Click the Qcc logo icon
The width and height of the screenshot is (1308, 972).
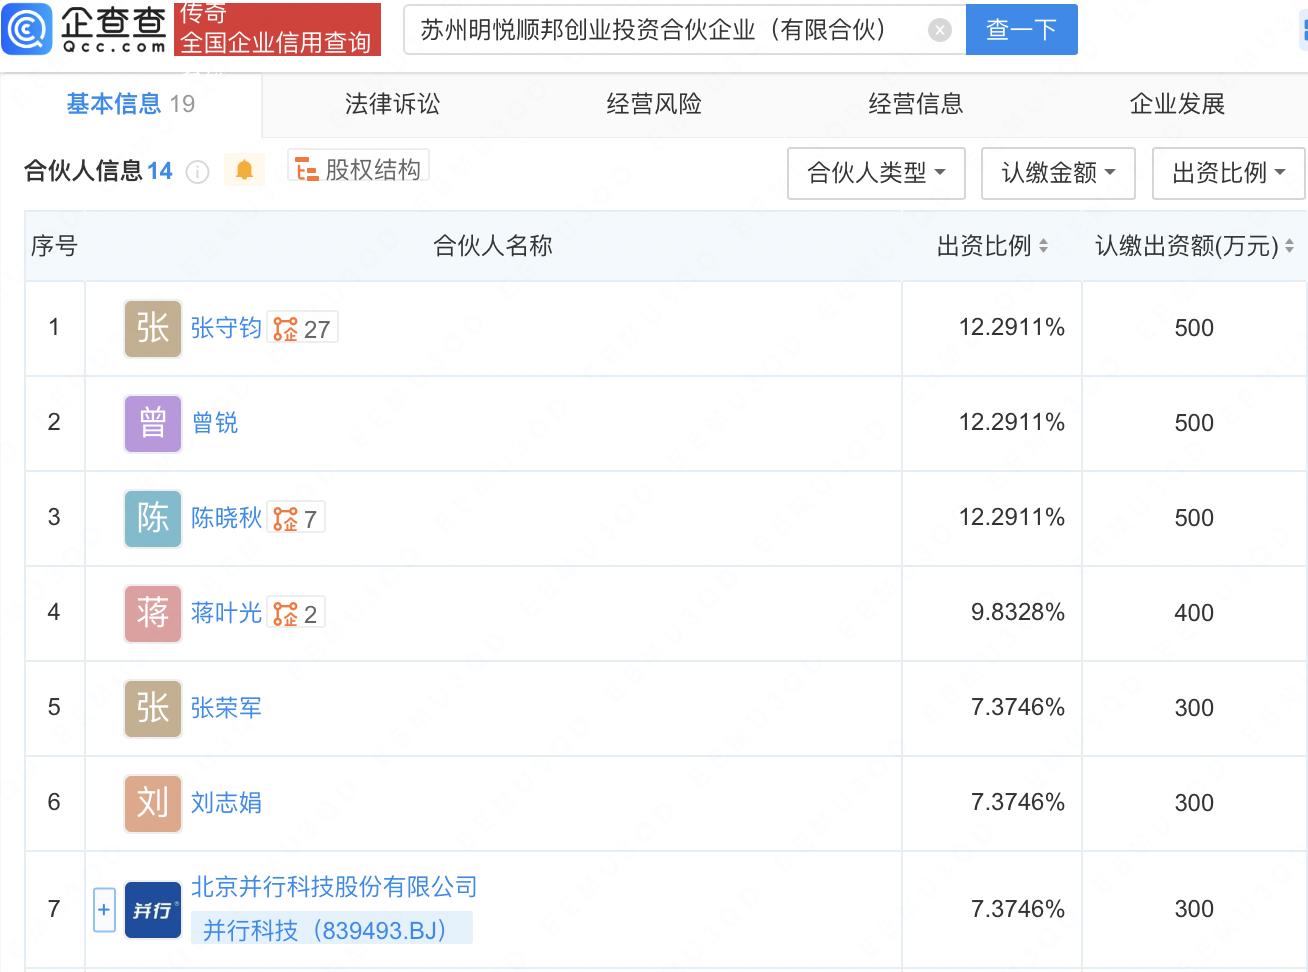click(x=27, y=29)
